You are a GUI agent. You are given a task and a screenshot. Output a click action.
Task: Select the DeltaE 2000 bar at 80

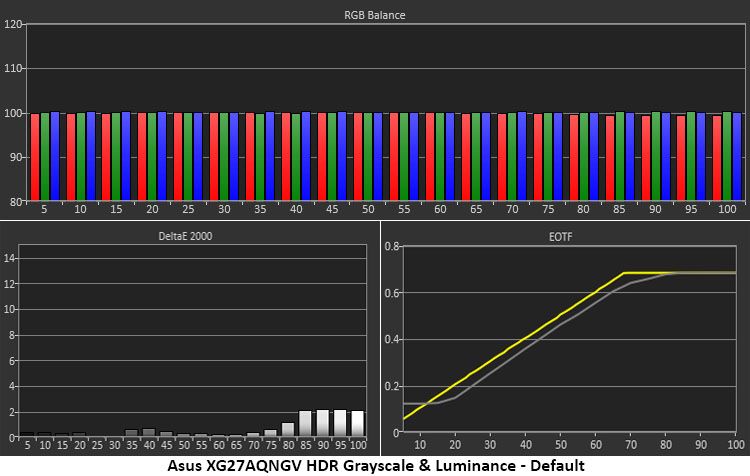coord(288,429)
